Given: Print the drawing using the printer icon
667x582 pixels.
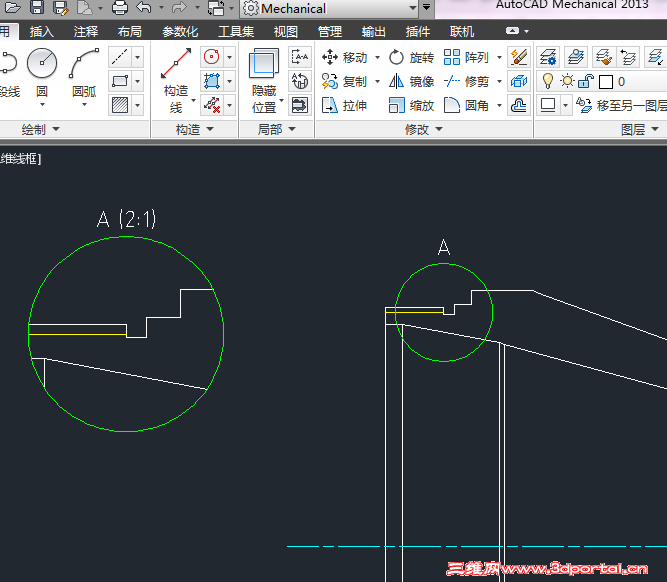Looking at the screenshot, I should point(120,7).
